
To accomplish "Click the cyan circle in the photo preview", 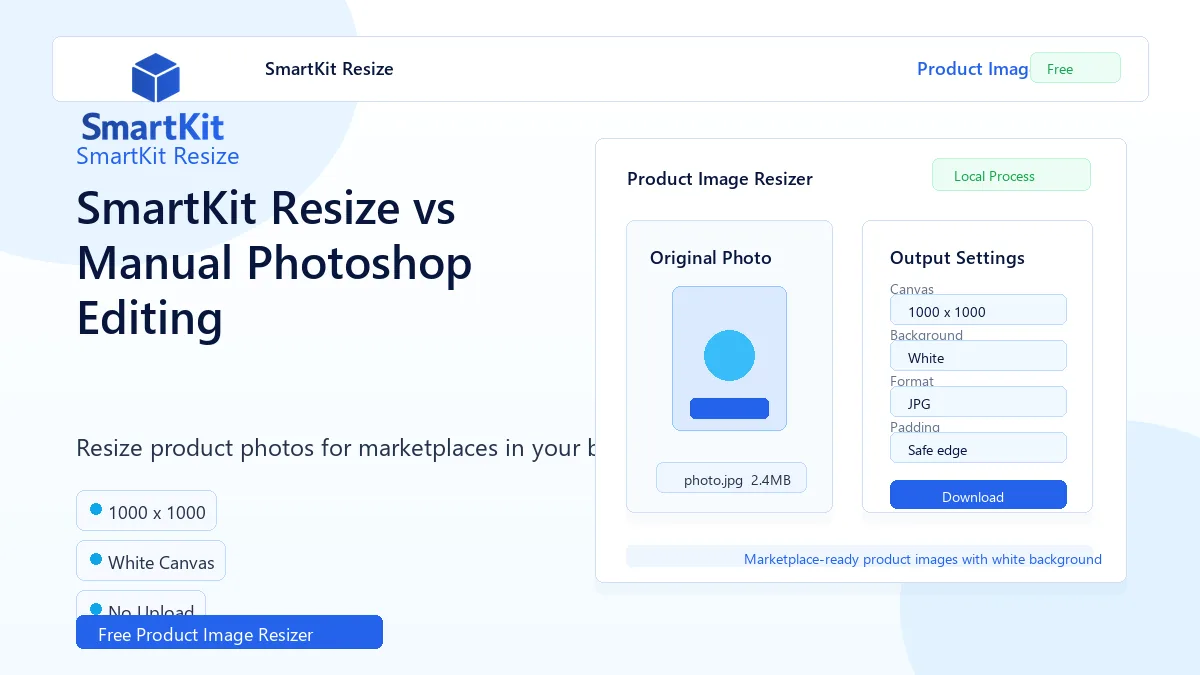I will coord(729,355).
